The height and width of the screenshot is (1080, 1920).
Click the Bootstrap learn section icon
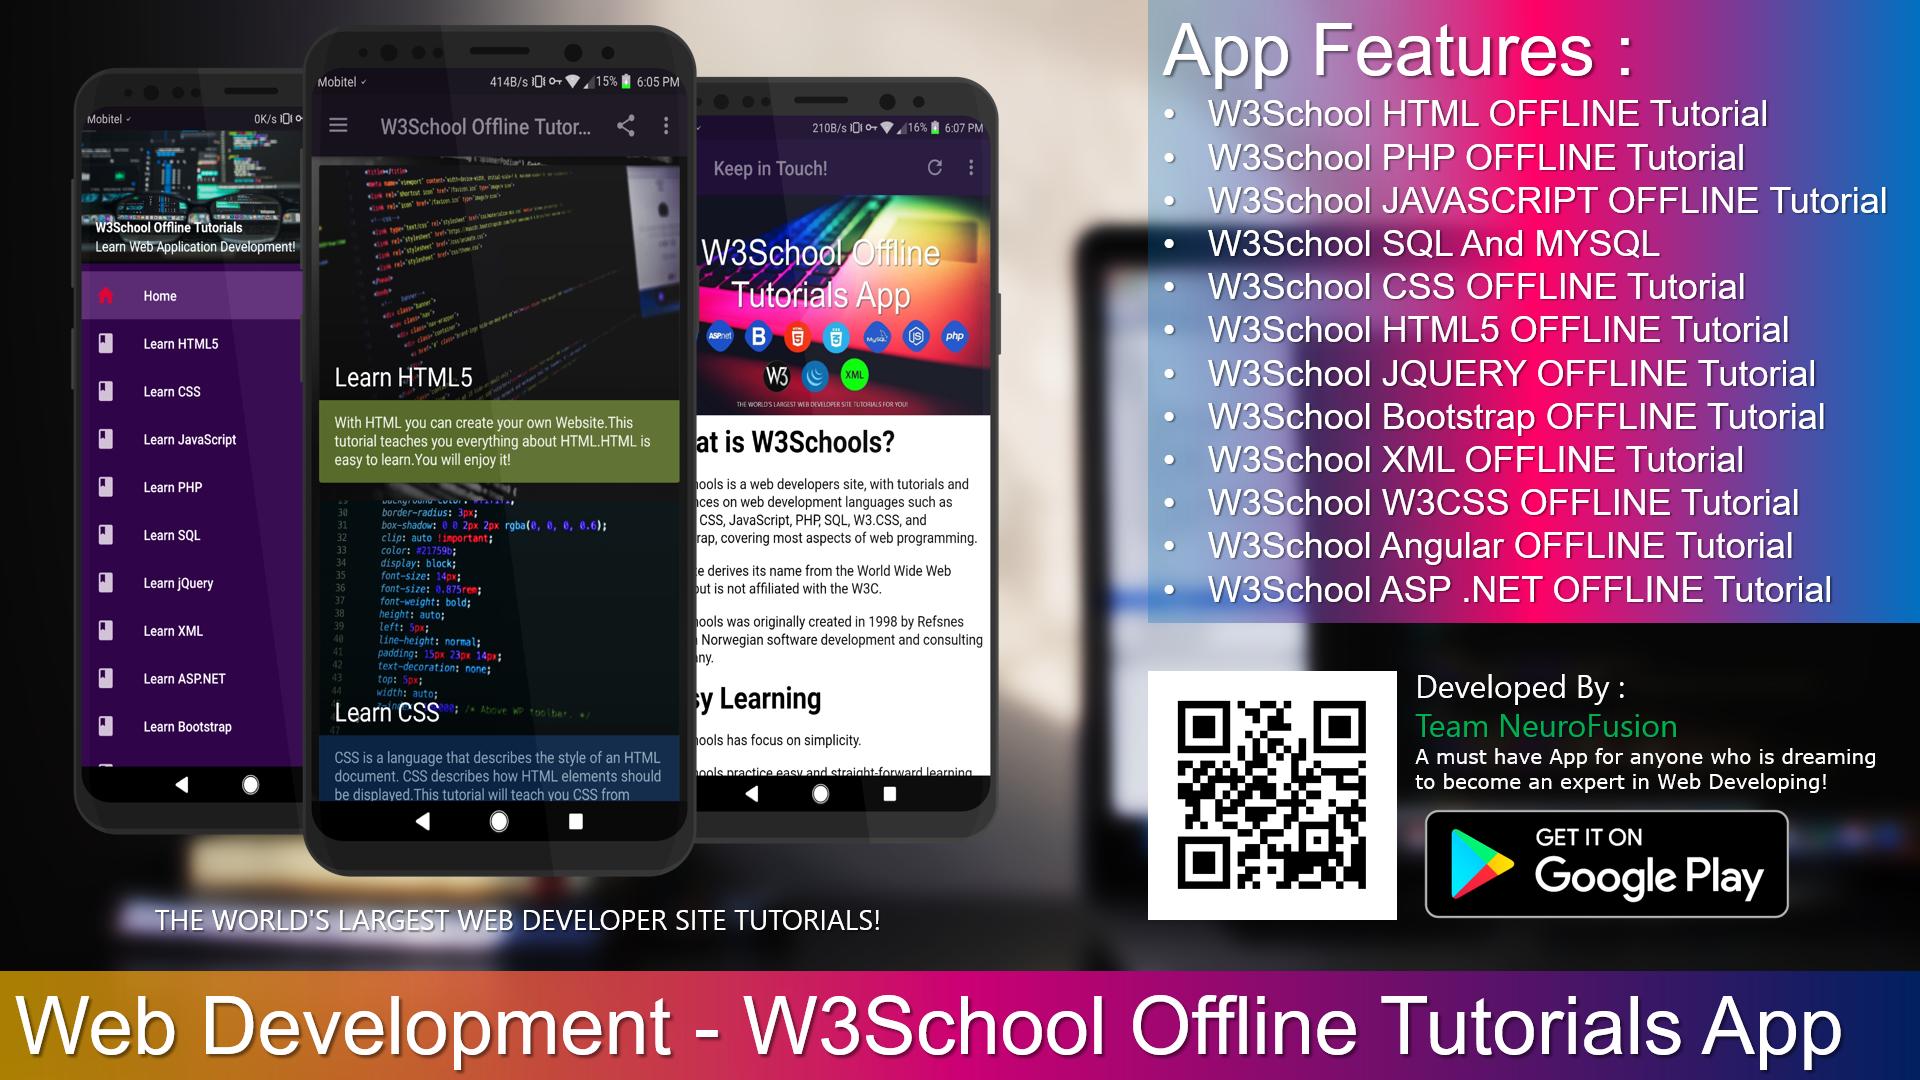107,724
